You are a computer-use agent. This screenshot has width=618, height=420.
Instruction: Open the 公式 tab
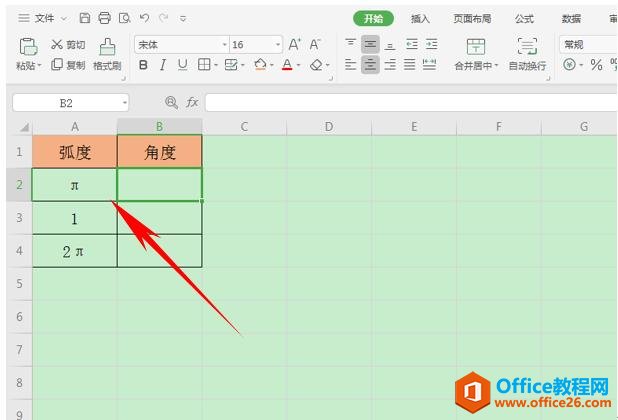click(x=525, y=19)
